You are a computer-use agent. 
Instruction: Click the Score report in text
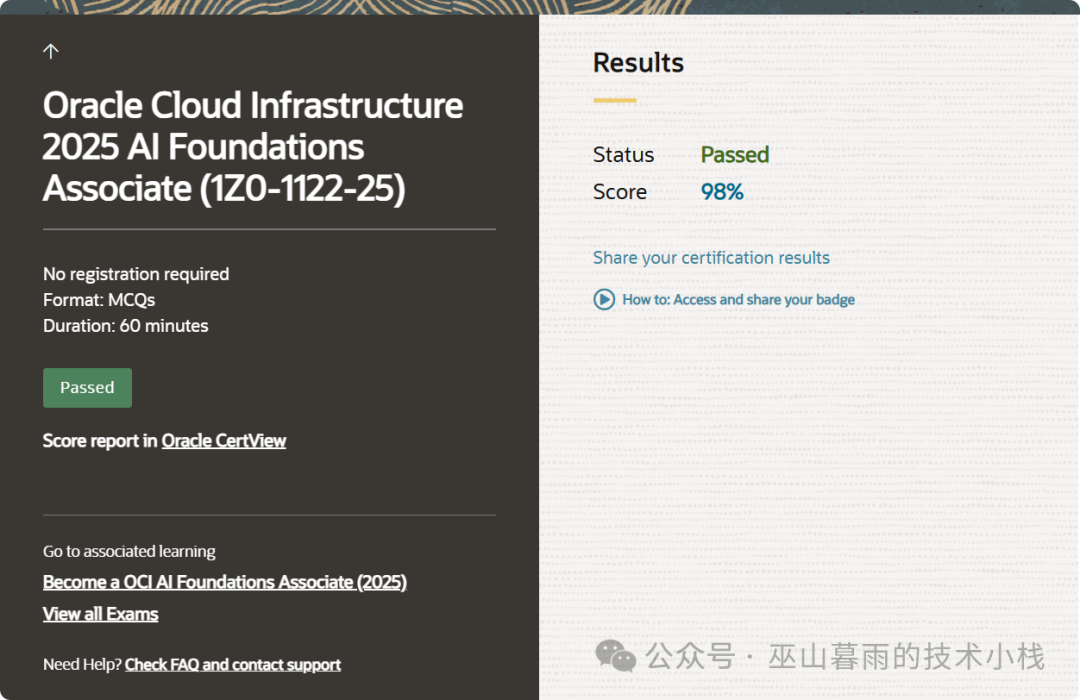pyautogui.click(x=101, y=441)
